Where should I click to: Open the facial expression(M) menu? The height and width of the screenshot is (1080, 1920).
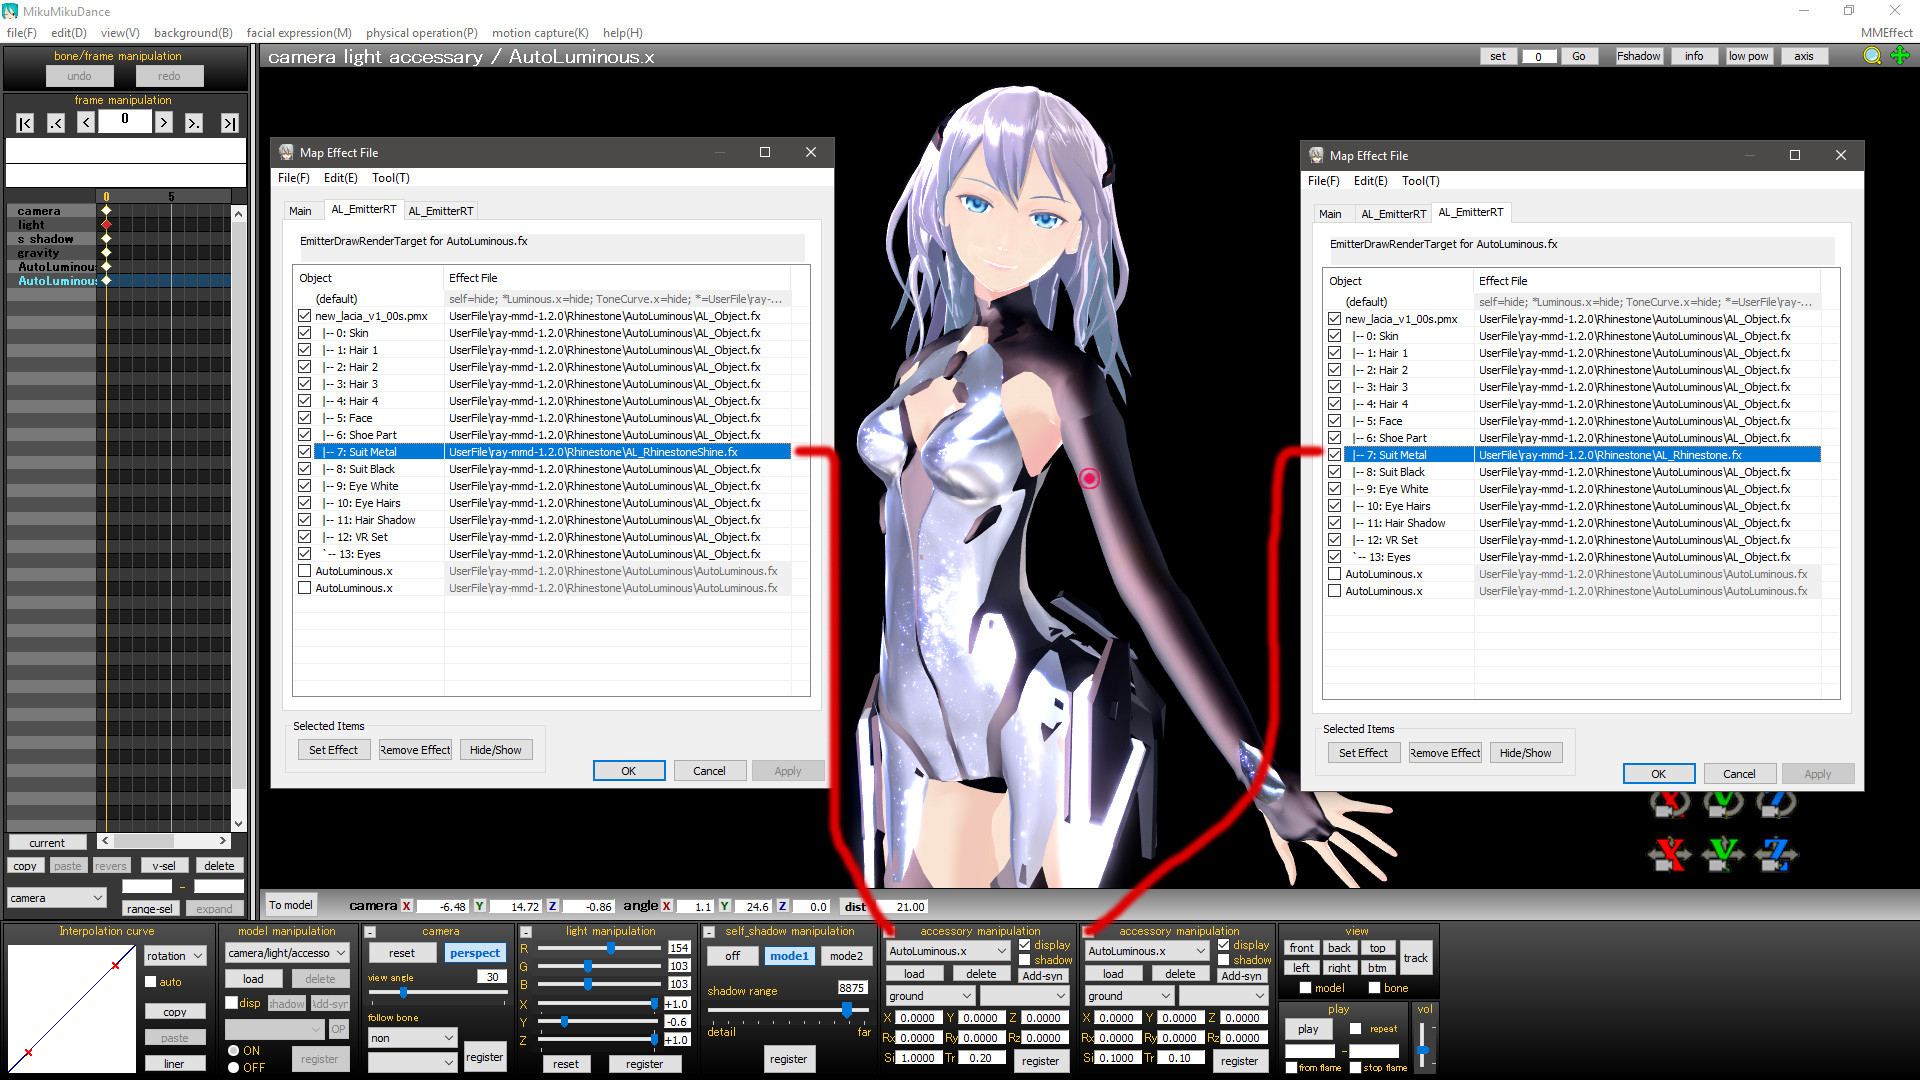(x=299, y=33)
